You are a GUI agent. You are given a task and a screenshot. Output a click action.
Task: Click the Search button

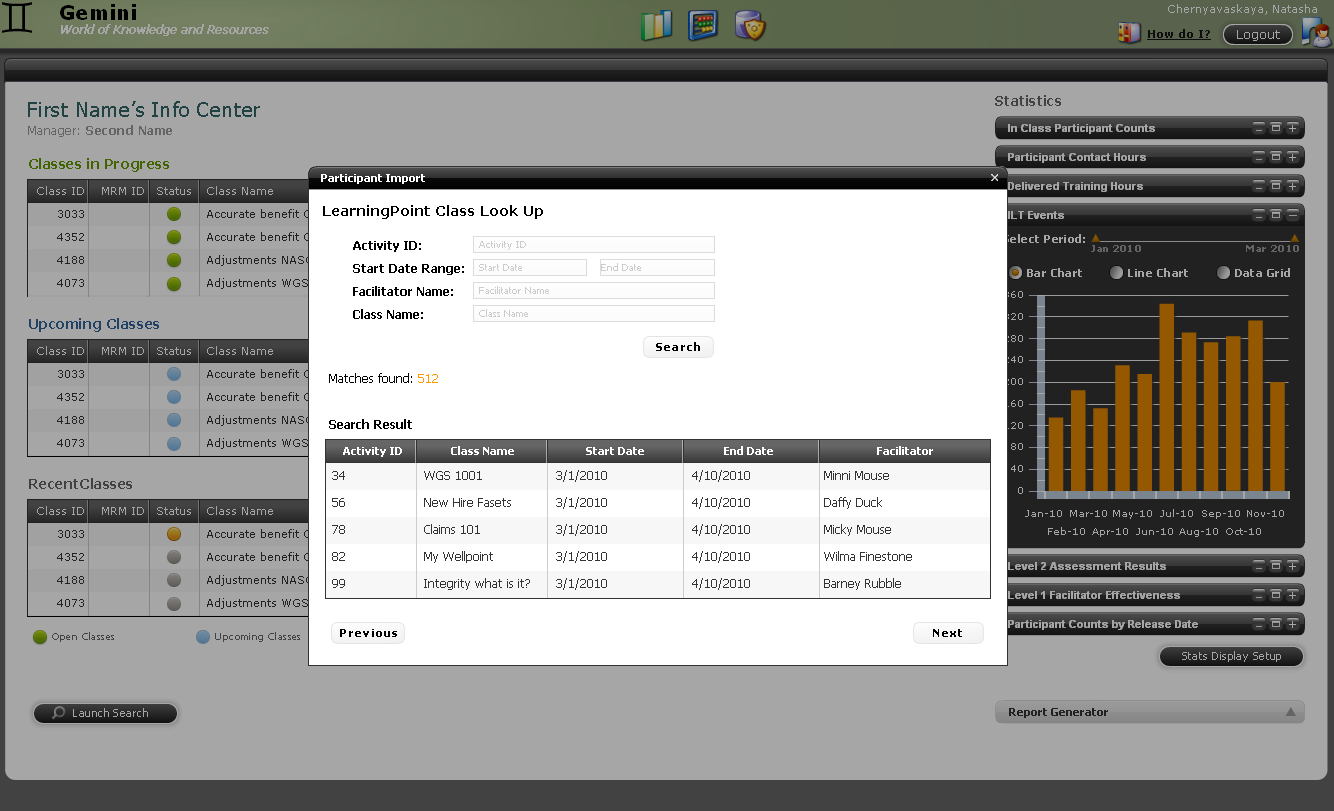point(678,347)
